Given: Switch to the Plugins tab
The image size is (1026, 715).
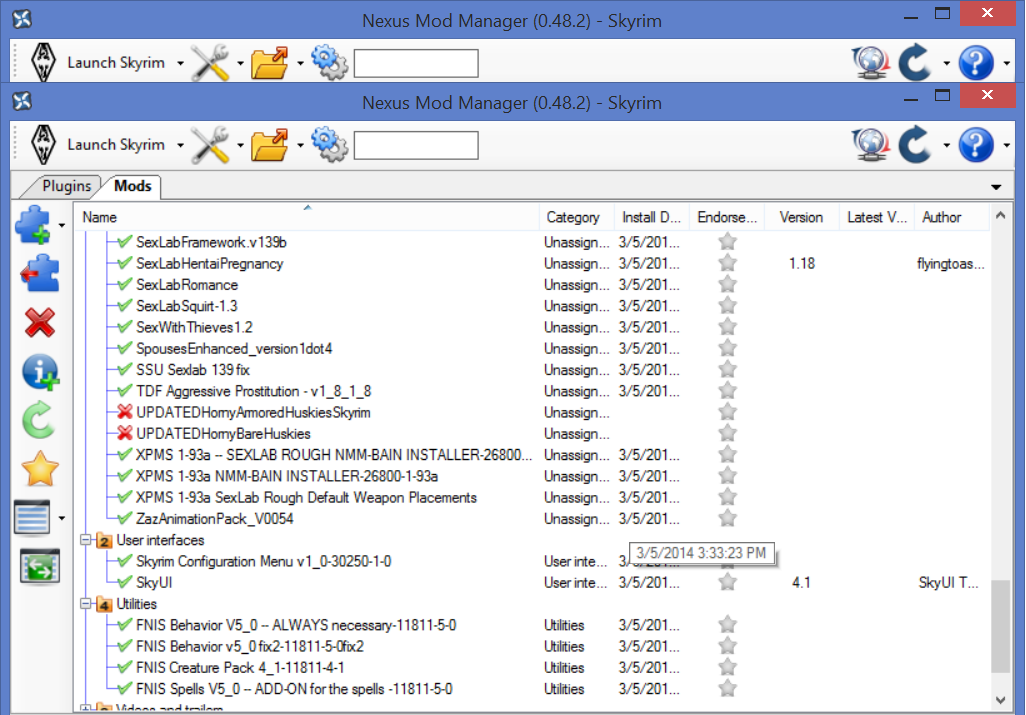Looking at the screenshot, I should [66, 186].
